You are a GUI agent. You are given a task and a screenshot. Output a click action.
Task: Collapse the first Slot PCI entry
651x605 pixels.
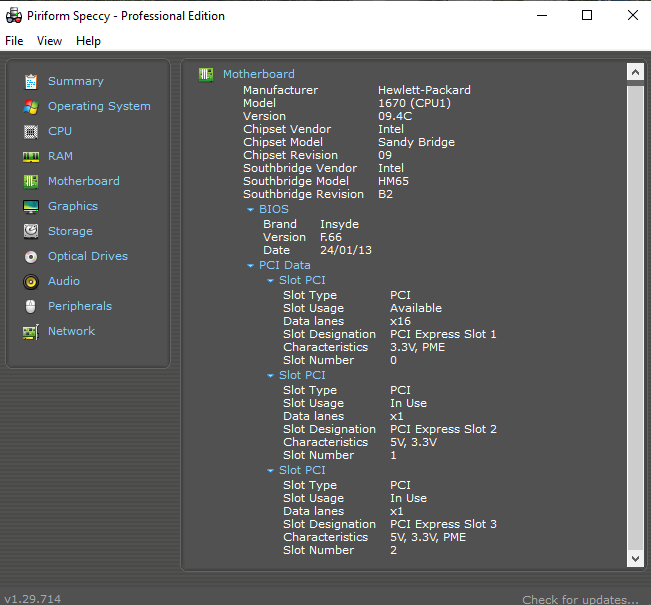[x=270, y=281]
